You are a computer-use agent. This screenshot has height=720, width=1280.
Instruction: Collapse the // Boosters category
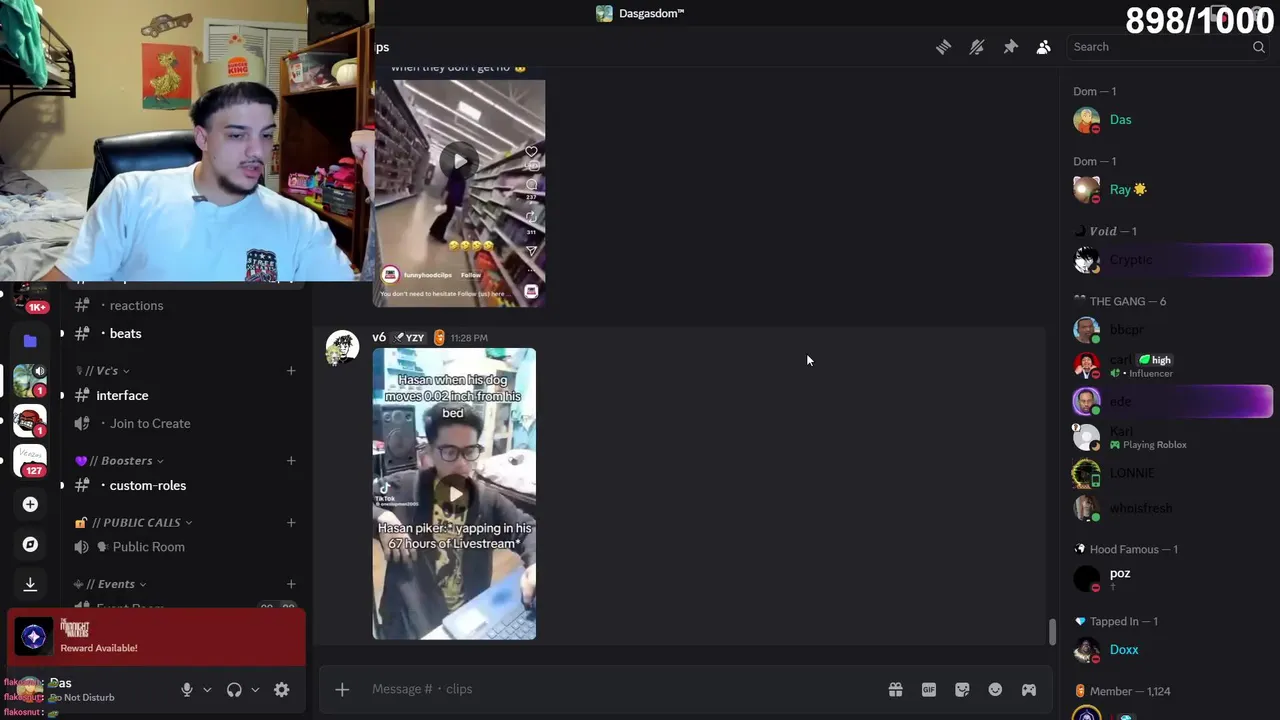coord(120,460)
